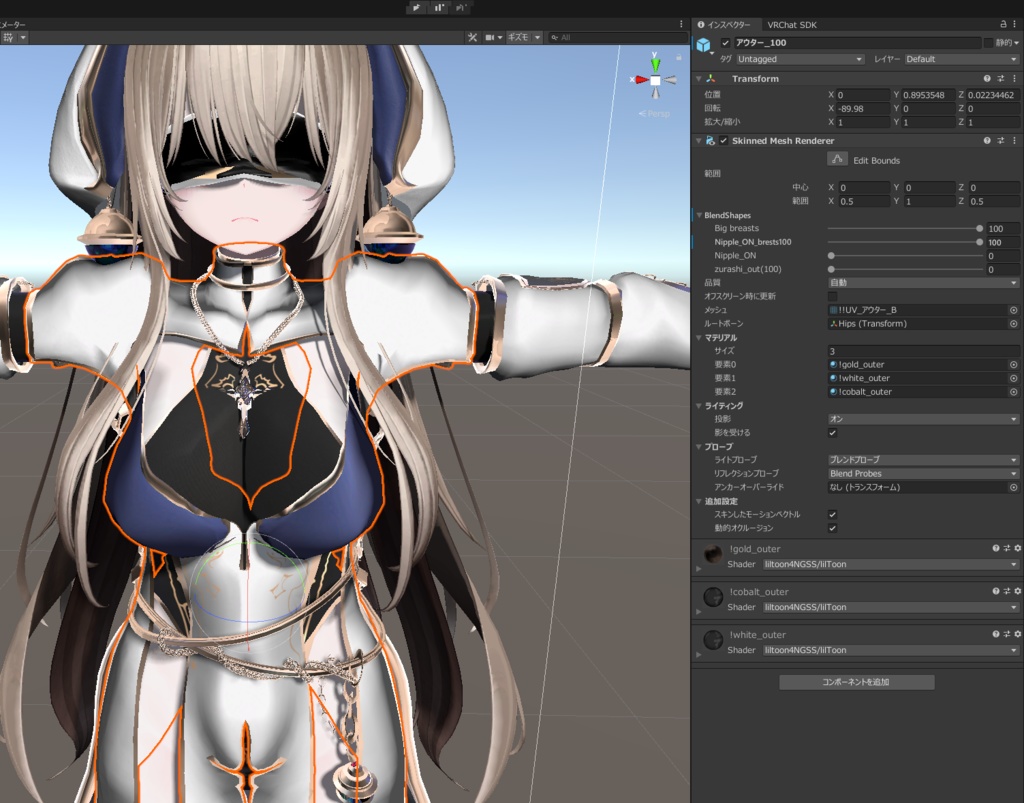Disable the Skinned Mesh Renderer checkbox

tap(724, 140)
